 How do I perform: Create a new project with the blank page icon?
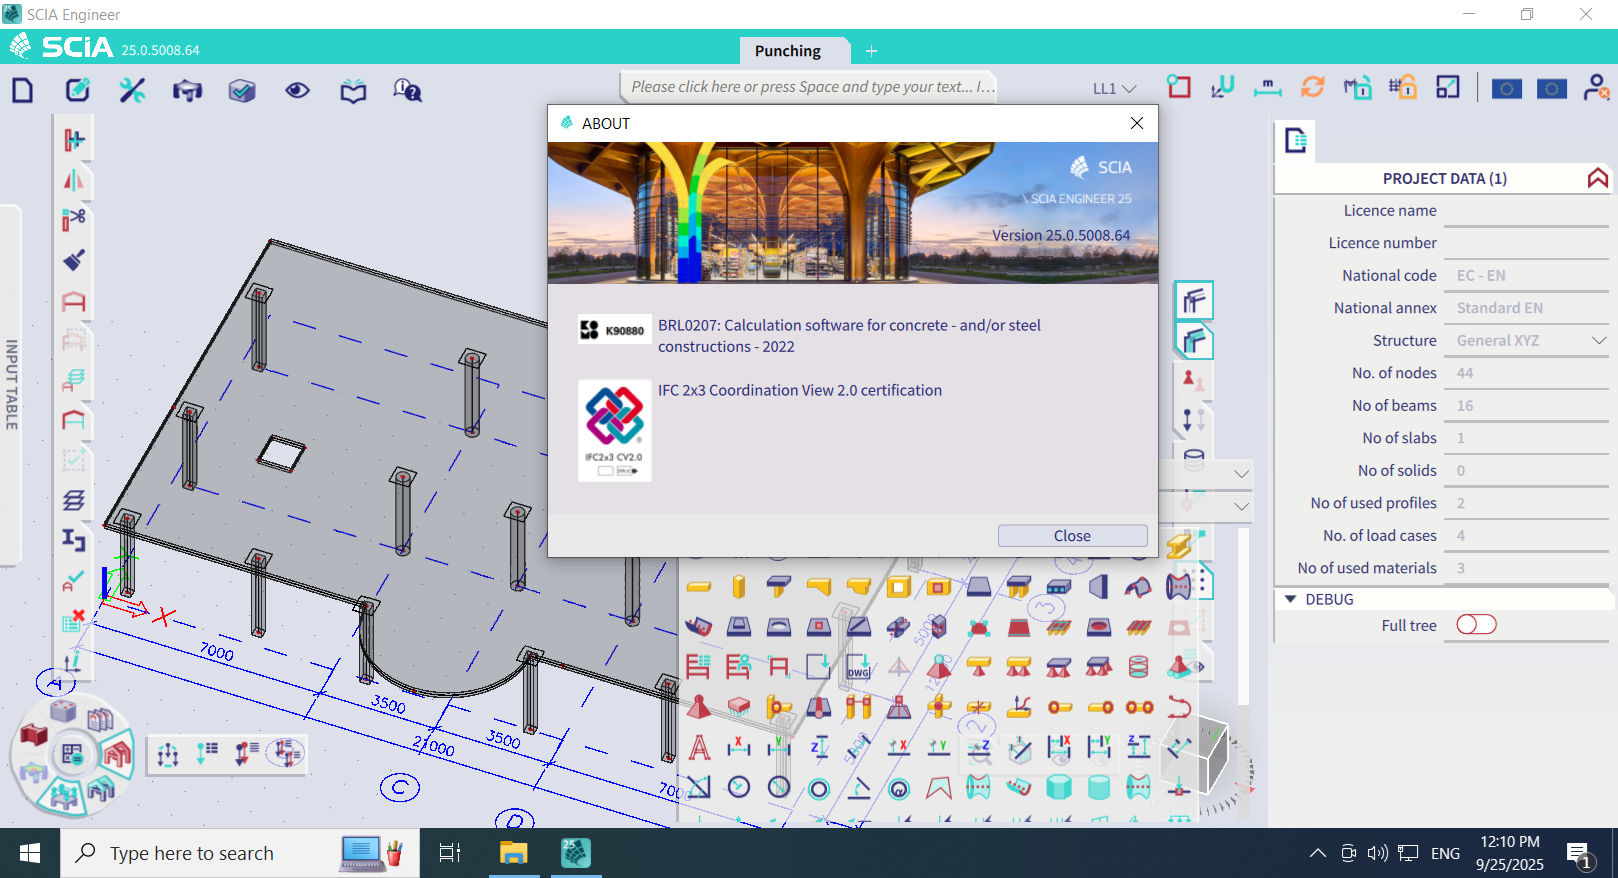tap(22, 90)
